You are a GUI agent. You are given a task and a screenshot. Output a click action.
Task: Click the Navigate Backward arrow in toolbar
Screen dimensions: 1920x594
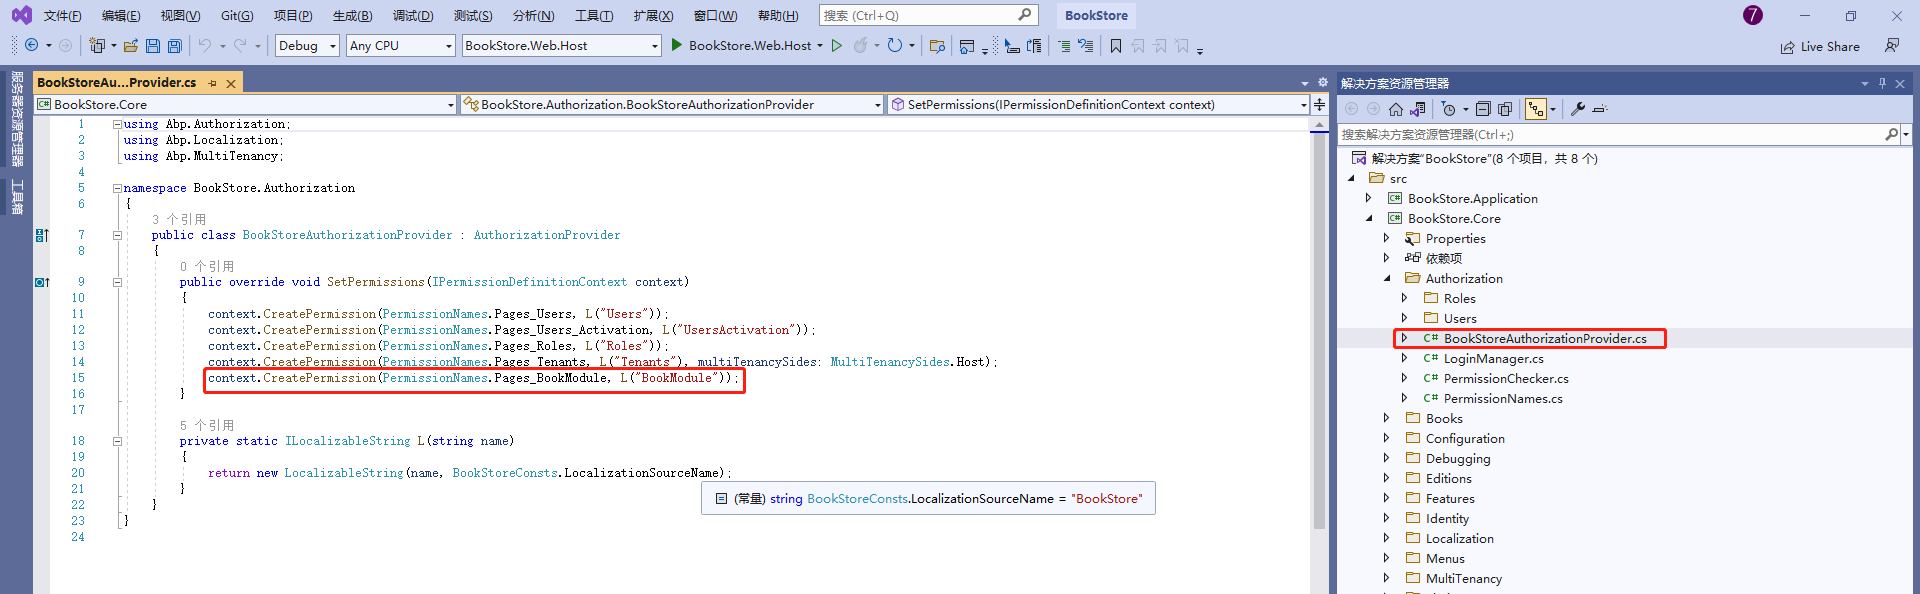(32, 46)
